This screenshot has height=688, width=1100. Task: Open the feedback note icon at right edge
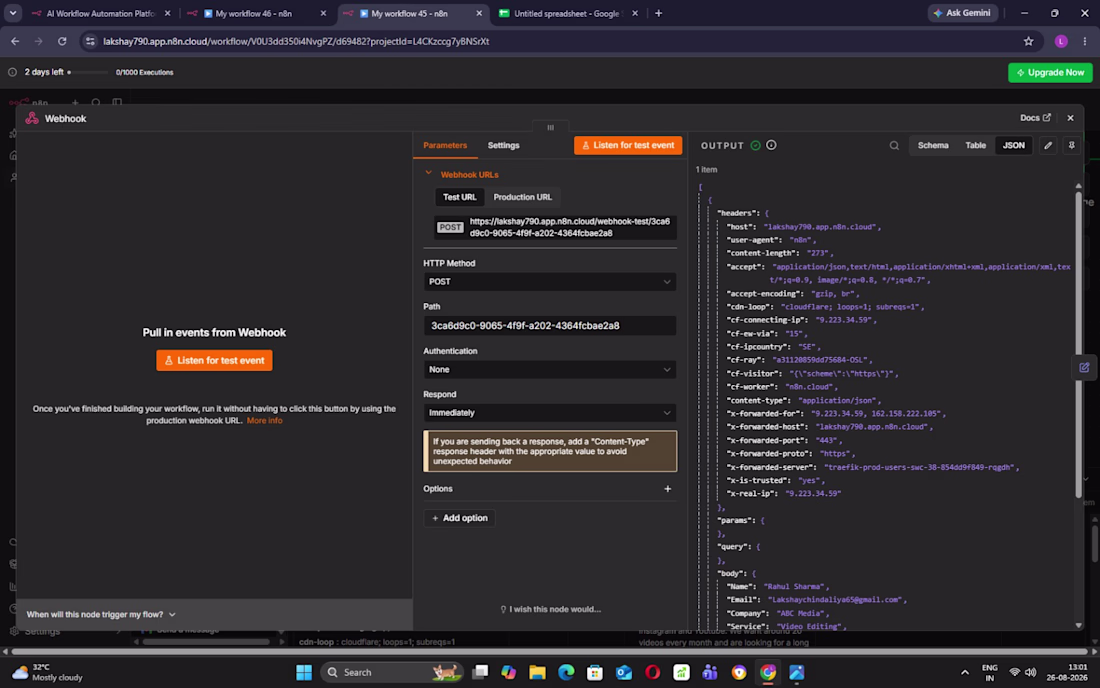click(x=1084, y=367)
